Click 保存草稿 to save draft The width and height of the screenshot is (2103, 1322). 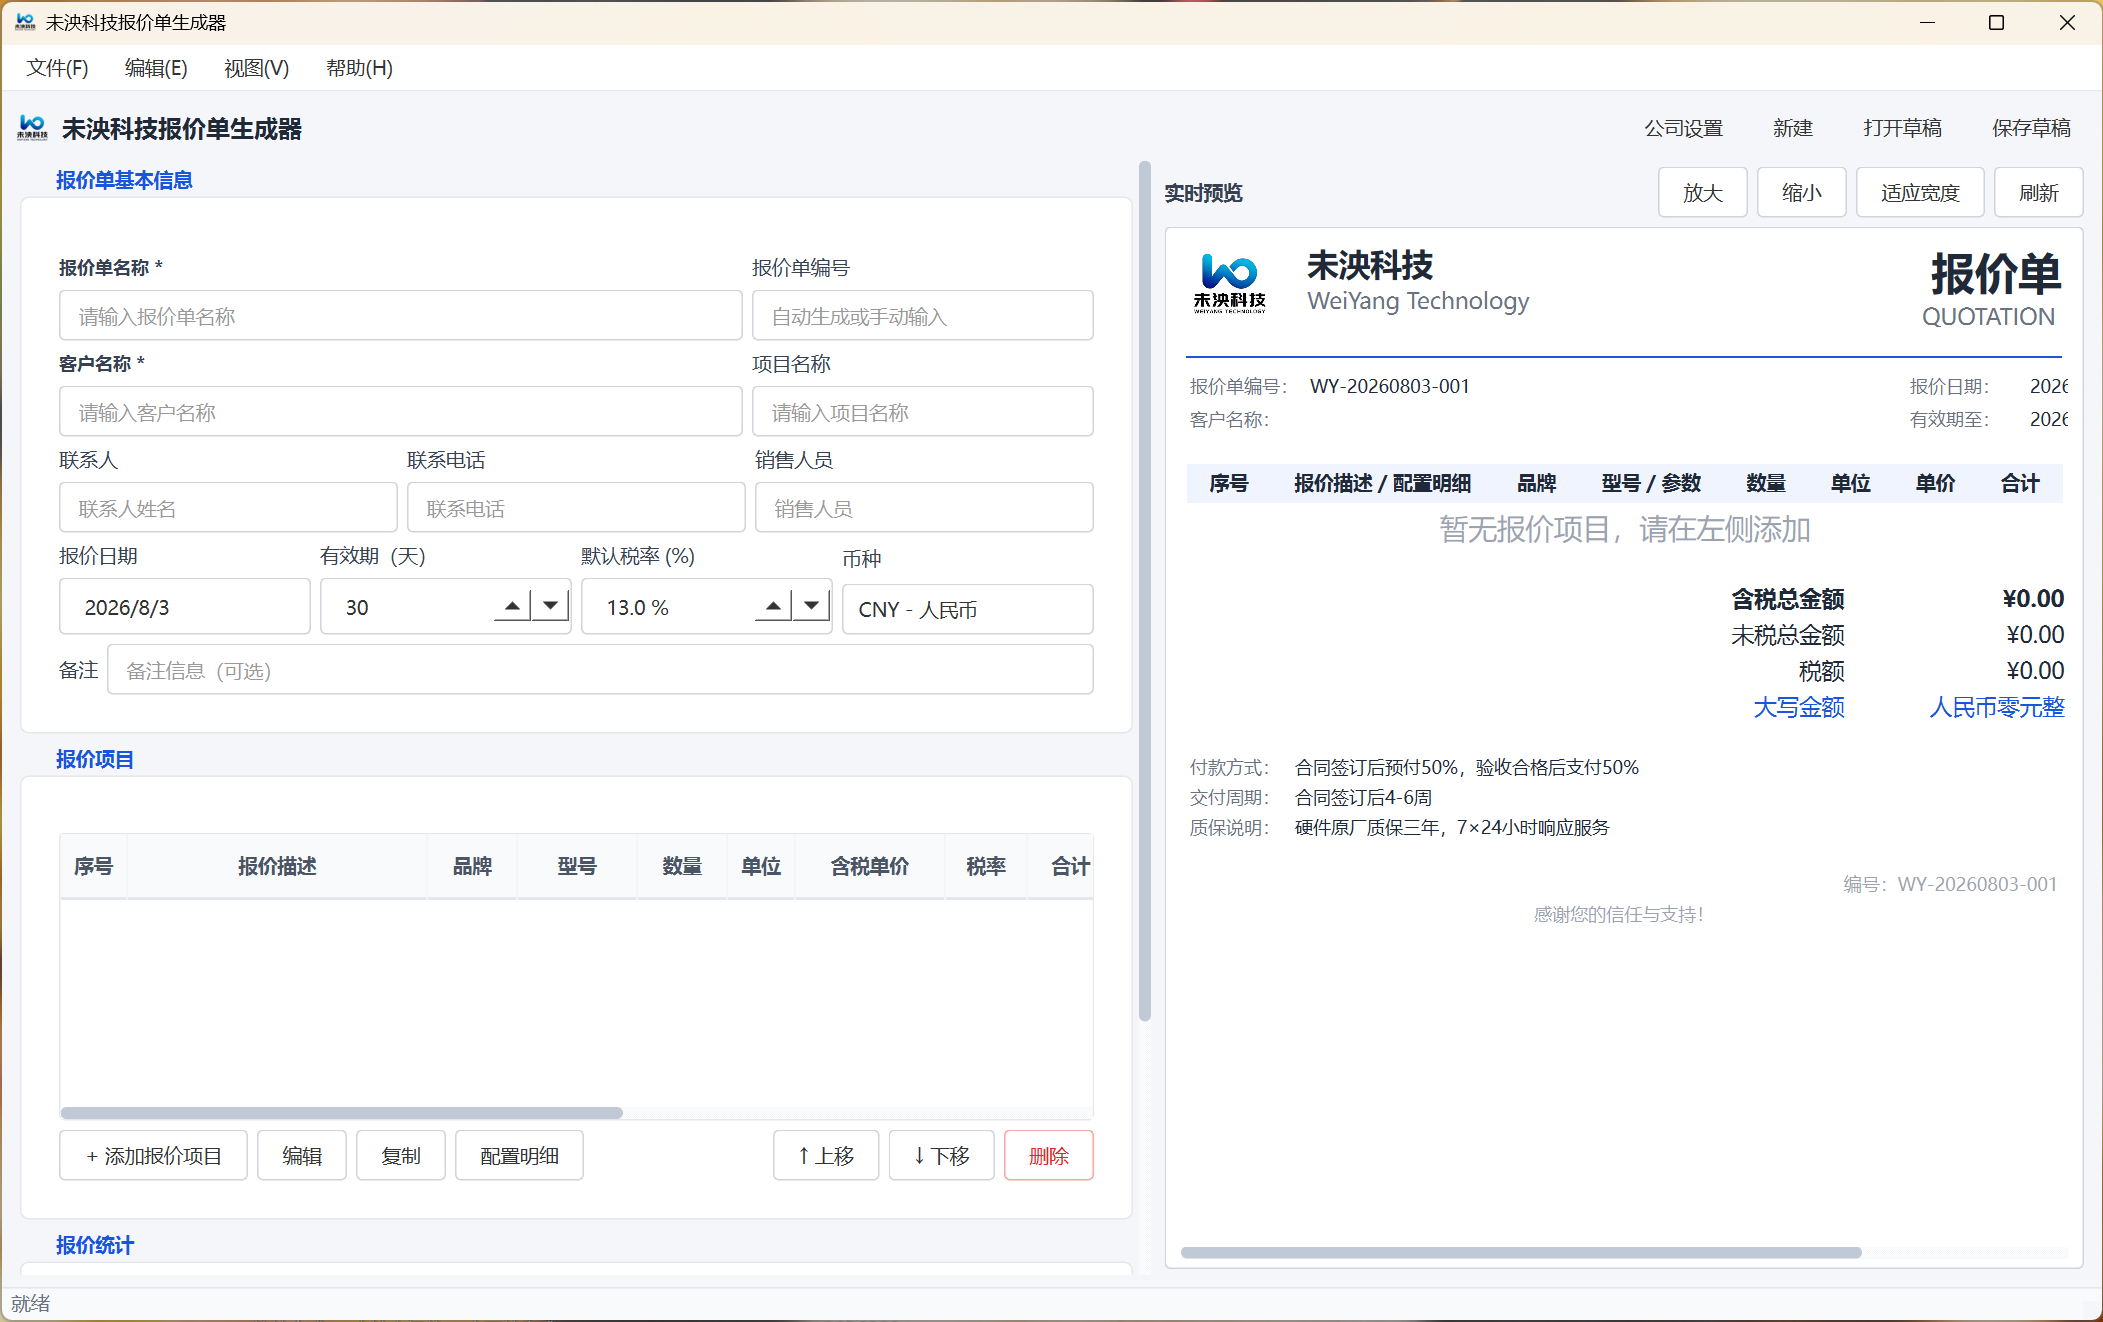coord(2031,128)
